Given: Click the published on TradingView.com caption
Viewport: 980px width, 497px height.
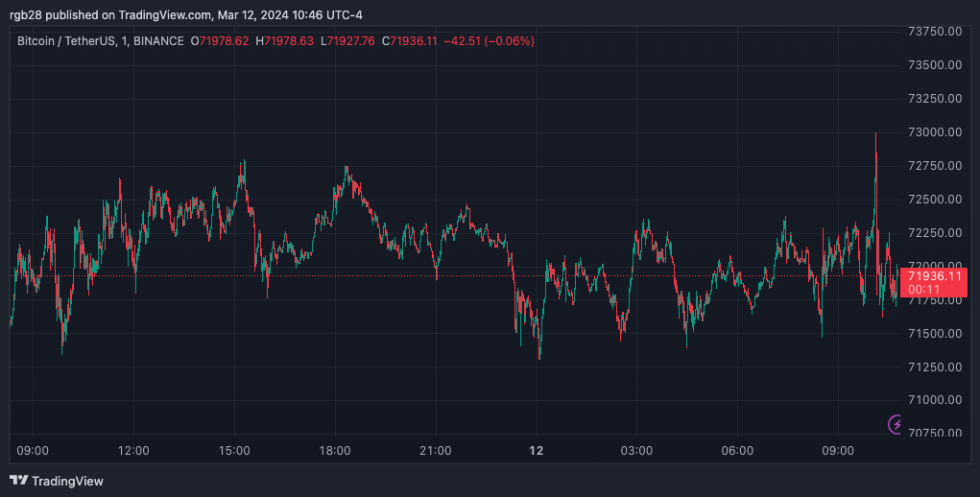Looking at the screenshot, I should [186, 14].
